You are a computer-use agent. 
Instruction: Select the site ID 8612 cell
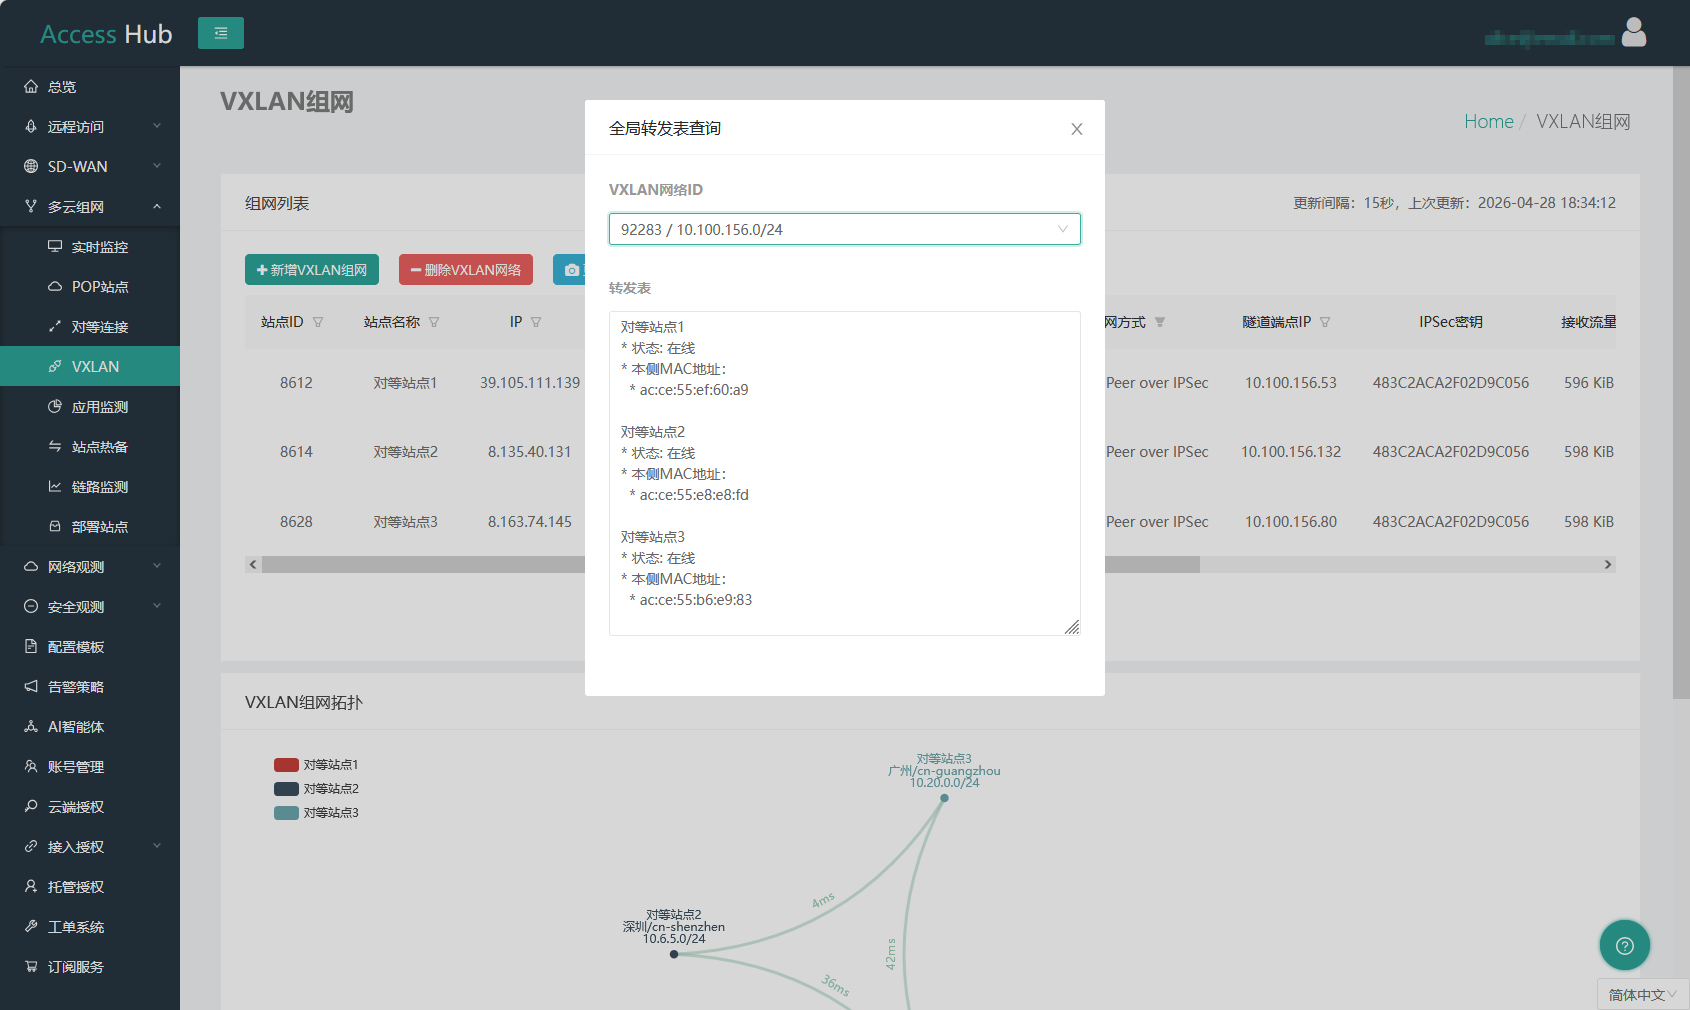[296, 383]
